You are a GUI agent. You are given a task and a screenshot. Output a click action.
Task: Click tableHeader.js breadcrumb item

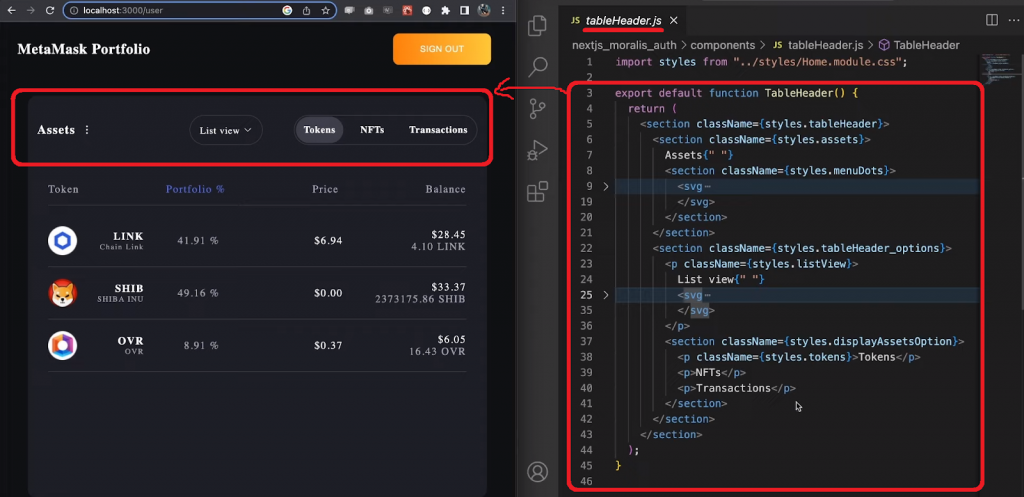coord(819,45)
